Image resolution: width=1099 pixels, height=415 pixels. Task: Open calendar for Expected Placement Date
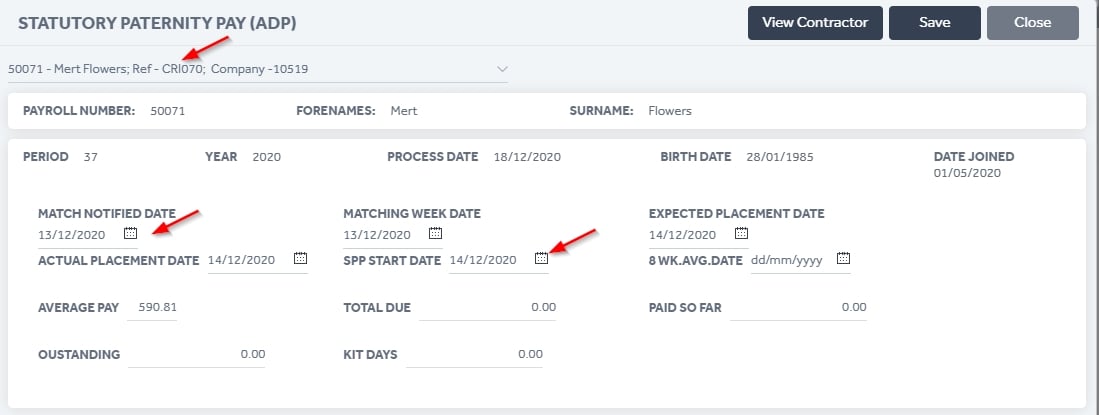click(x=741, y=233)
